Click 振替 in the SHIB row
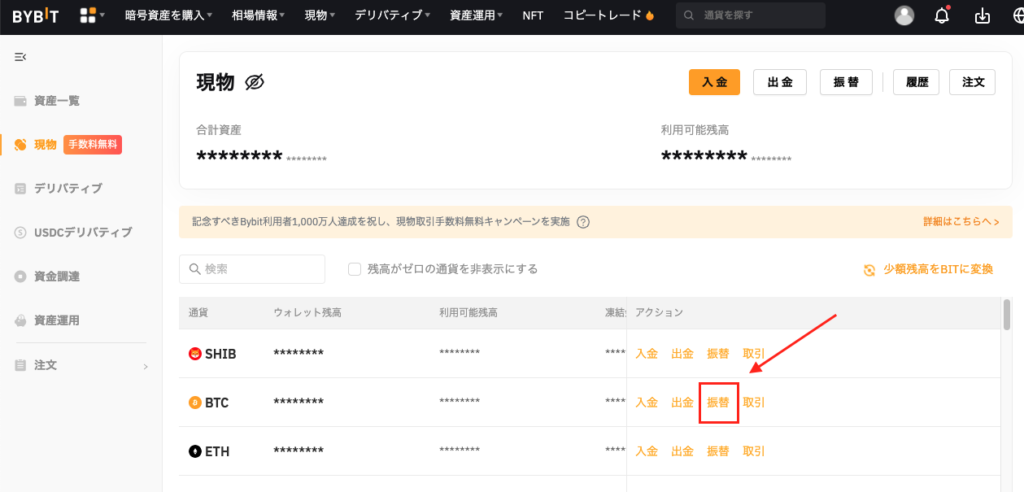1024x492 pixels. point(718,353)
